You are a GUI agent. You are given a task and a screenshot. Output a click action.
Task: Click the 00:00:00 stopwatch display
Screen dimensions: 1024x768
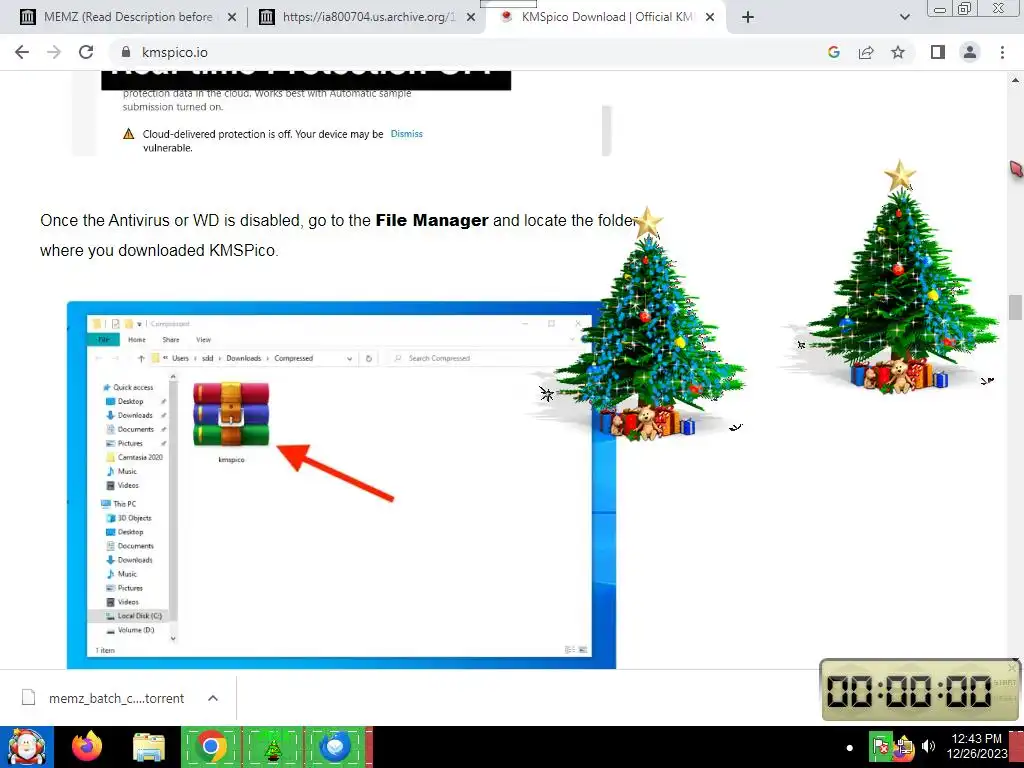click(908, 690)
